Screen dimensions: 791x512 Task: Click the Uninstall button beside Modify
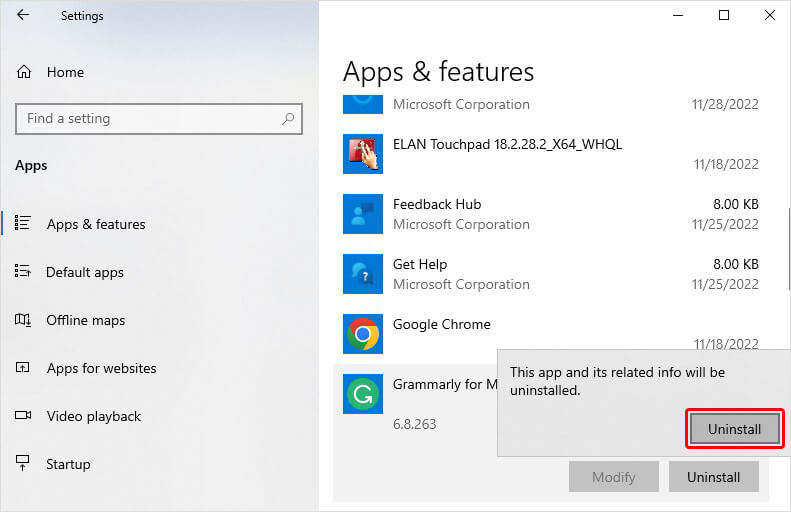tap(713, 477)
